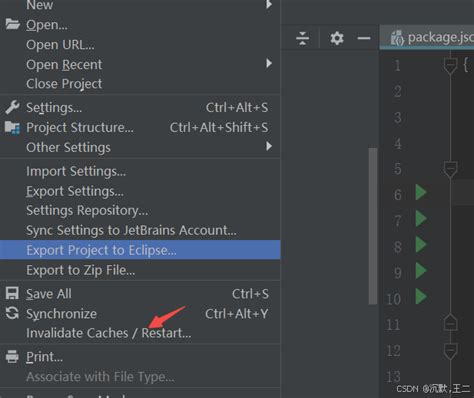Click the wrench icon beside Settings...
474x398 pixels.
coord(12,107)
